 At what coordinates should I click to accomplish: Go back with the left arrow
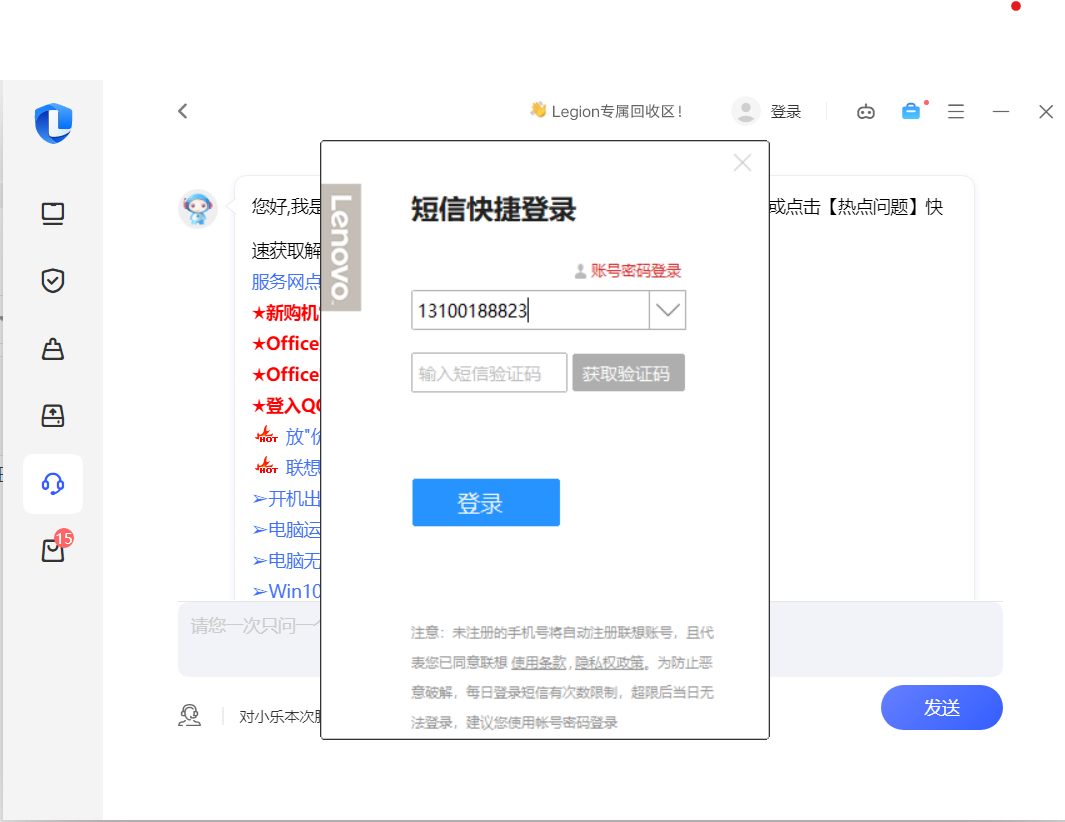tap(183, 111)
